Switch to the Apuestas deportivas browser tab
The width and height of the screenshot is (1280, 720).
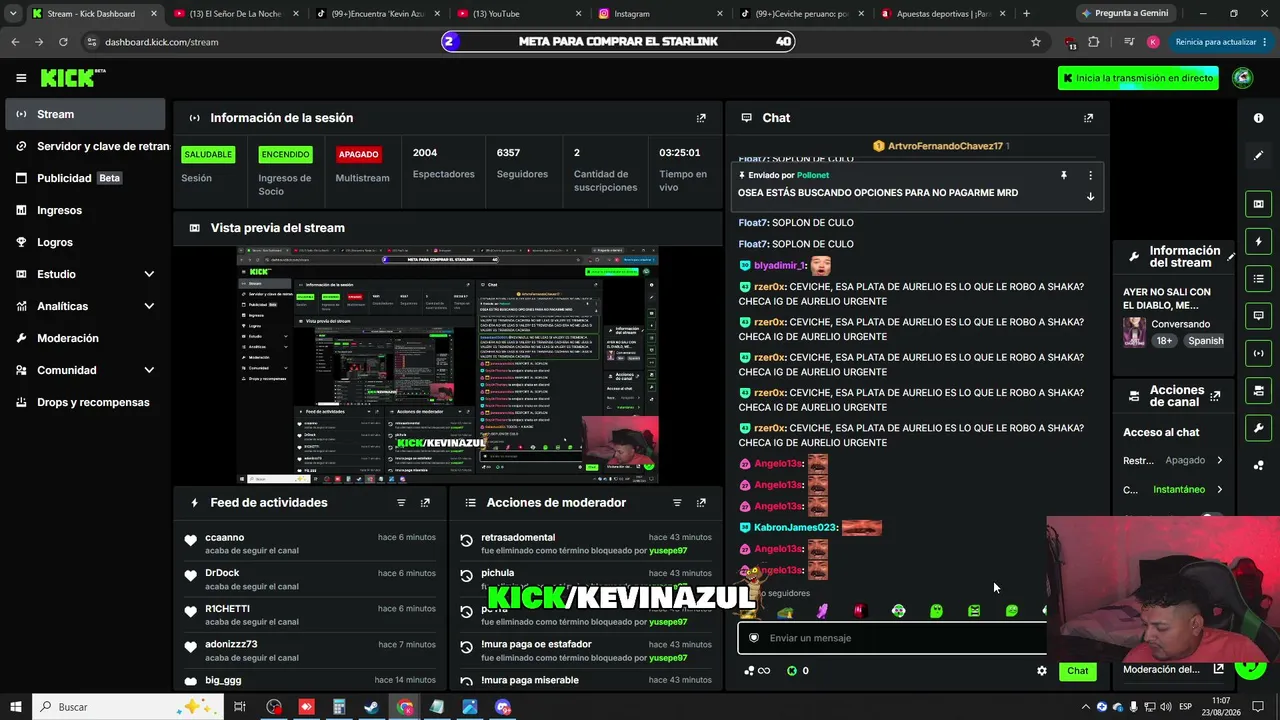tap(942, 14)
